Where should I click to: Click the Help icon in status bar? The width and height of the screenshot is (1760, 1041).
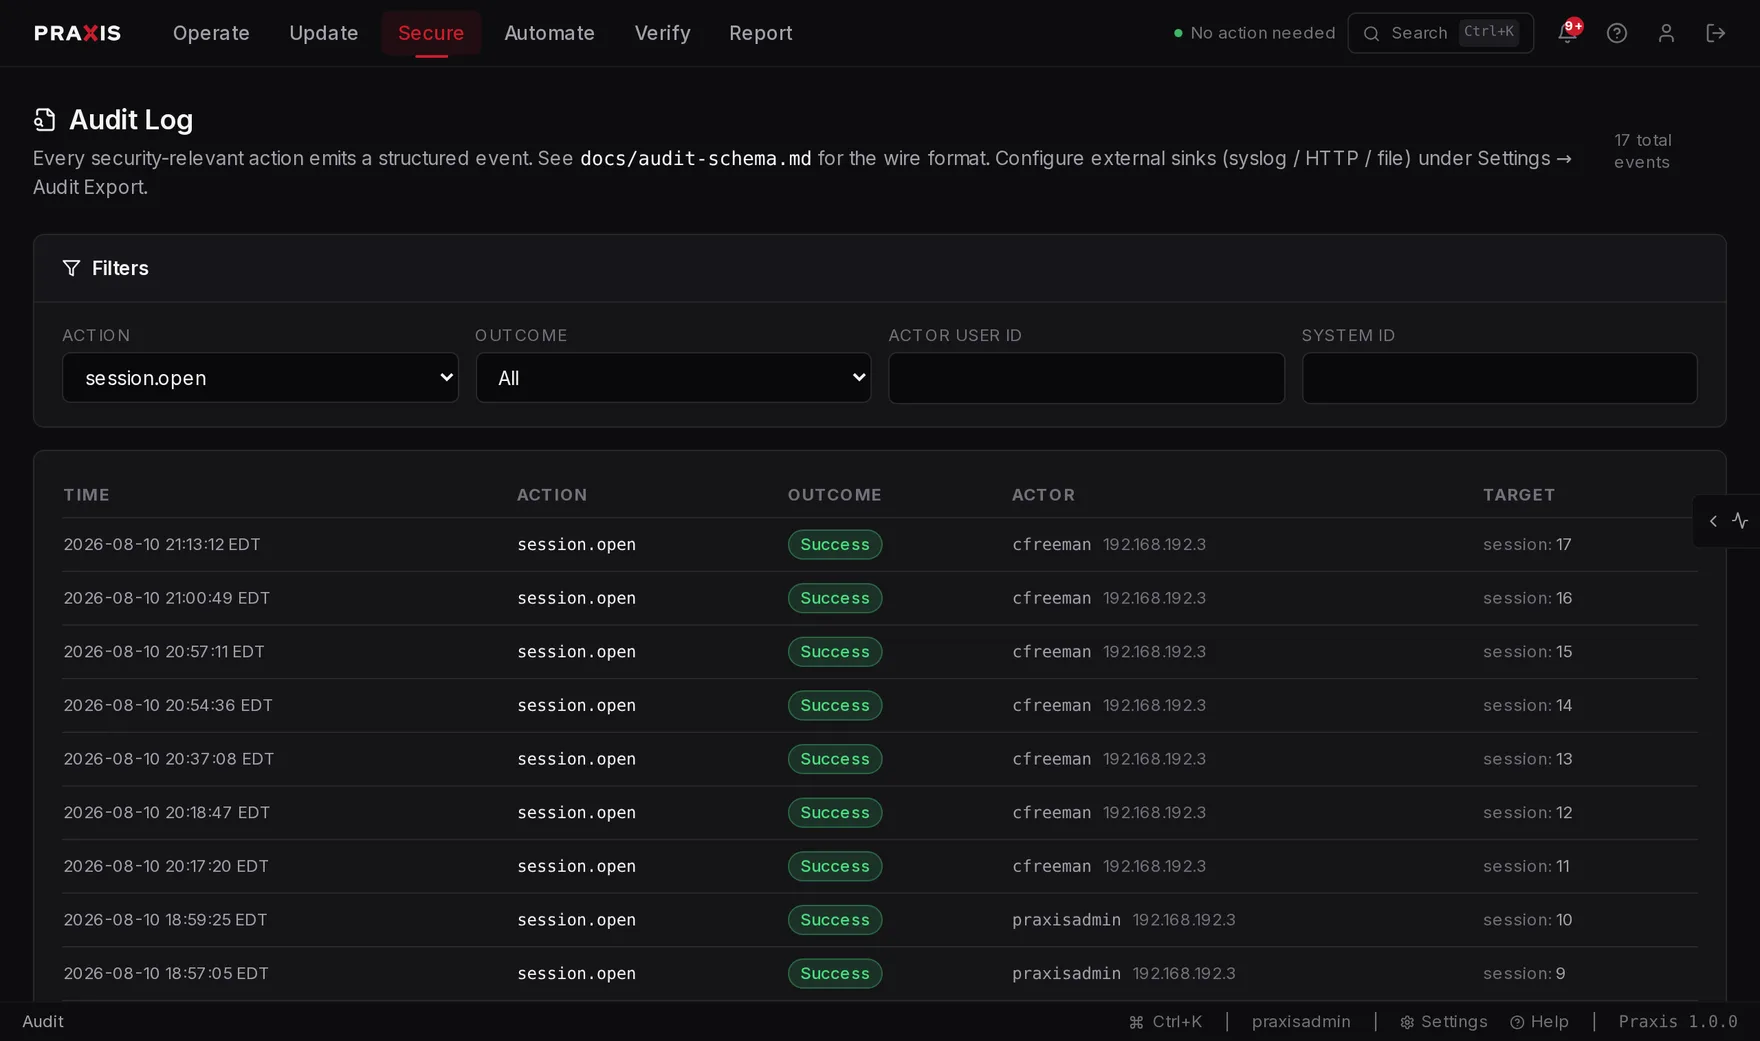coord(1517,1022)
